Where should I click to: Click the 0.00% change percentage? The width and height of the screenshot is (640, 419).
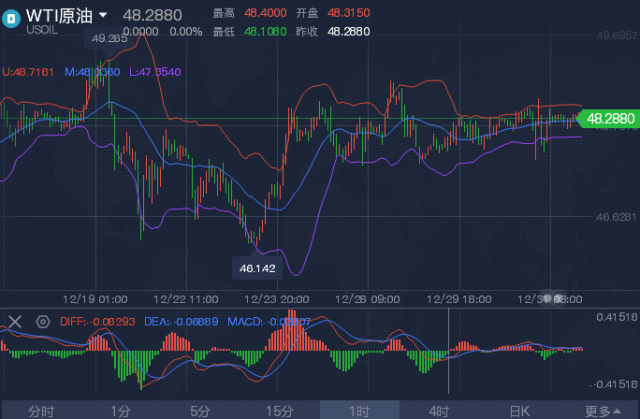[x=186, y=31]
